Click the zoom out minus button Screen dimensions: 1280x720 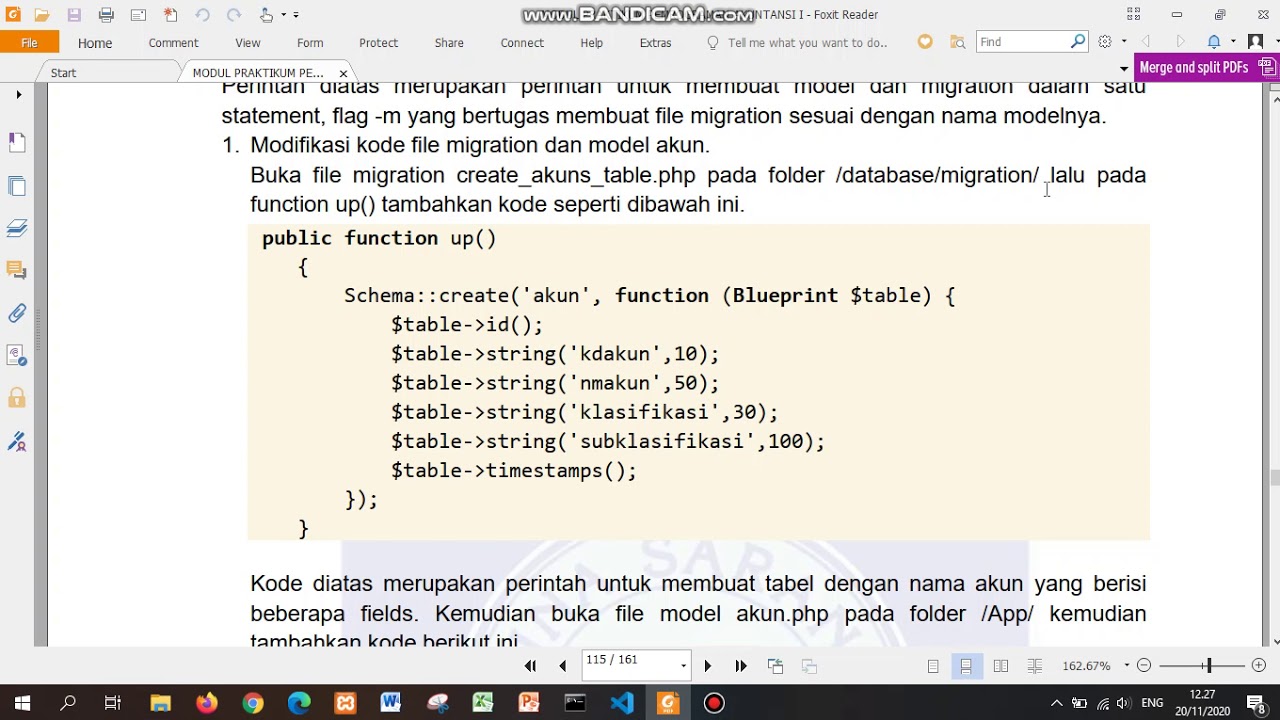(1144, 666)
